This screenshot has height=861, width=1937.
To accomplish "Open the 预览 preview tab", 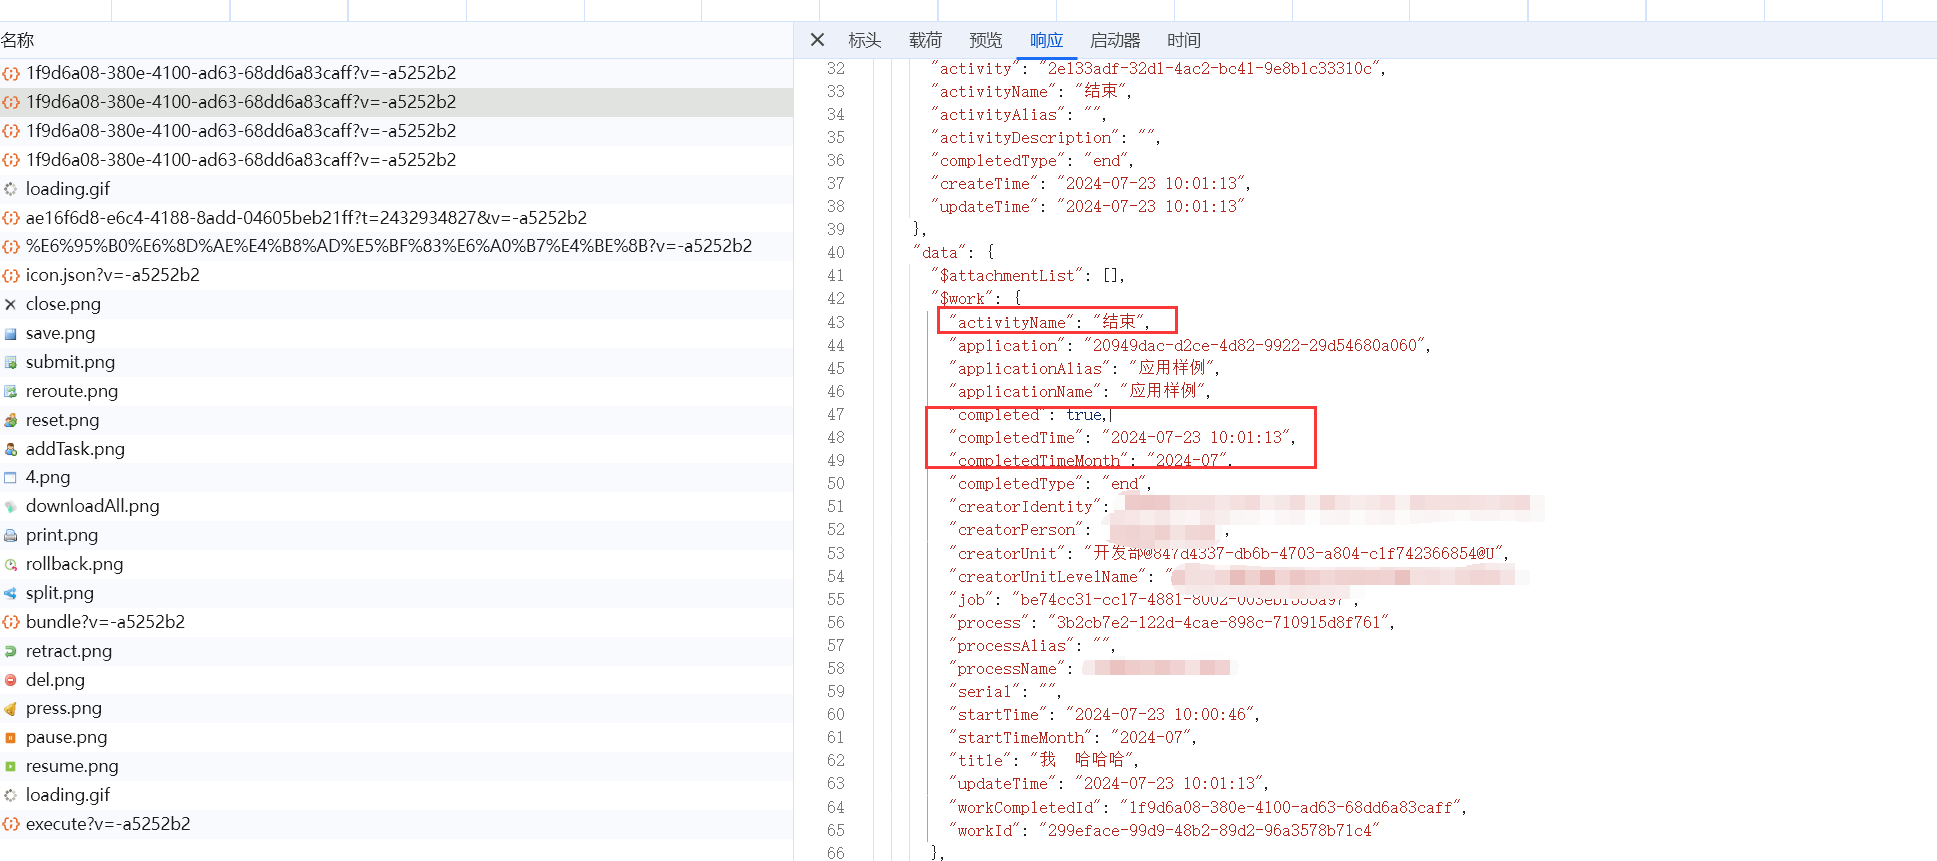I will coord(985,40).
